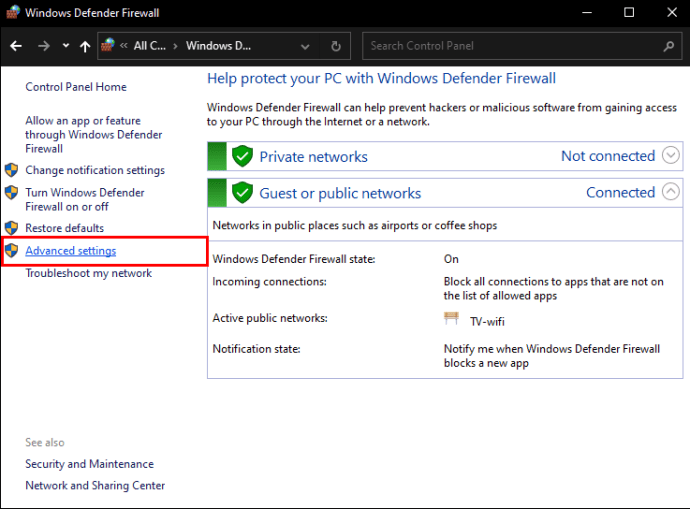Click the Back navigation arrow
Image resolution: width=690 pixels, height=509 pixels.
click(x=16, y=46)
